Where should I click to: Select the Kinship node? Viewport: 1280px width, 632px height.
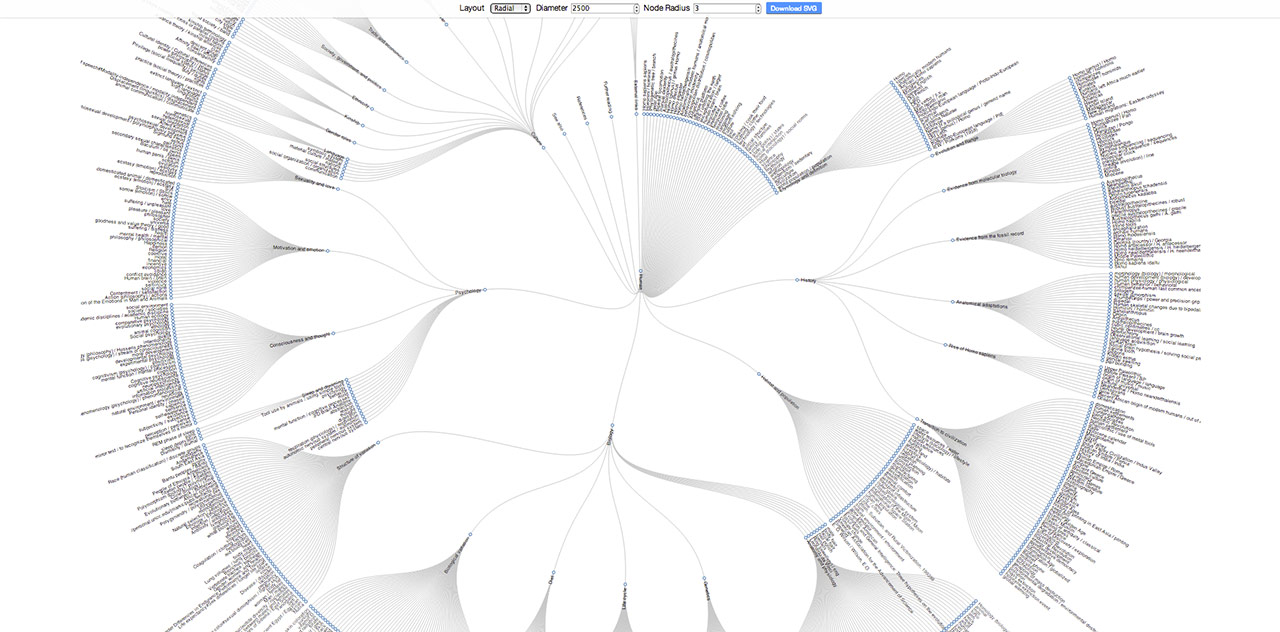click(x=363, y=127)
